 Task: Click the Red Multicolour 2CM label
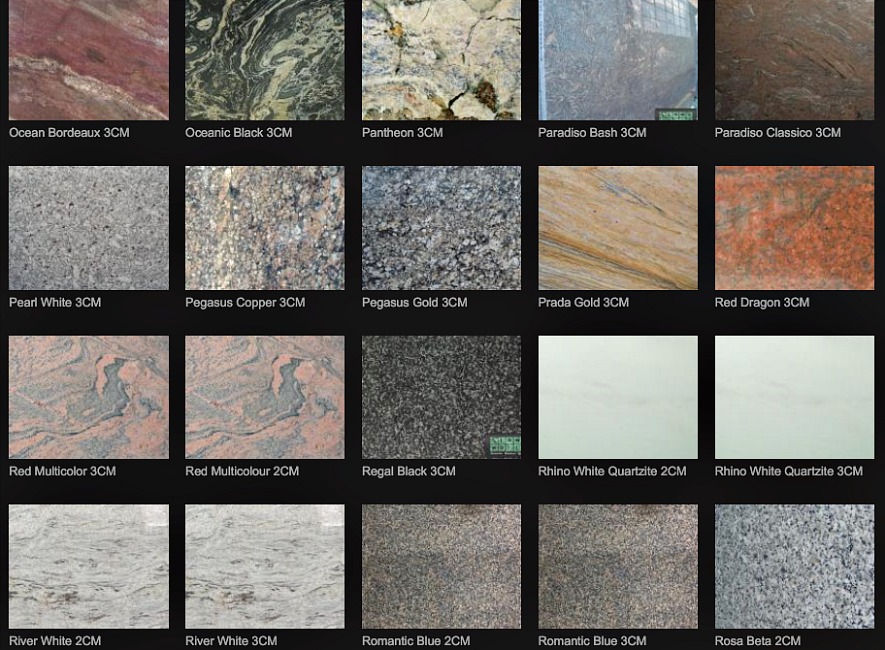(x=242, y=471)
